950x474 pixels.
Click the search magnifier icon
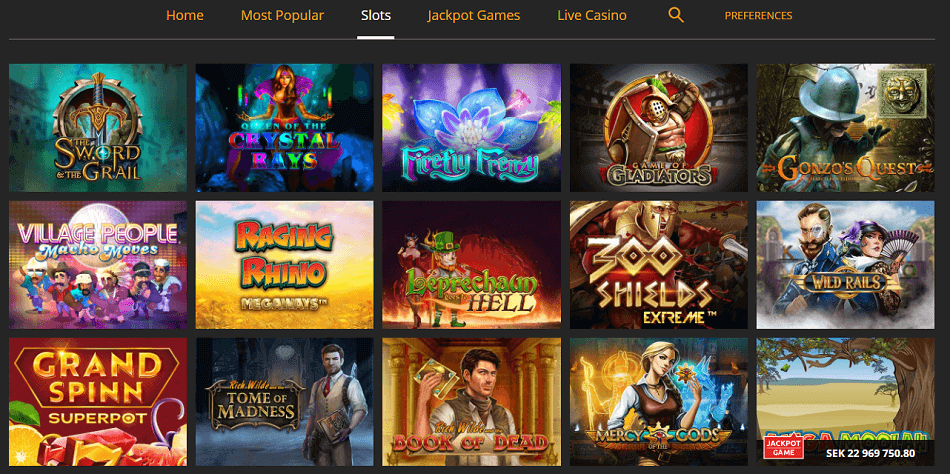(676, 15)
